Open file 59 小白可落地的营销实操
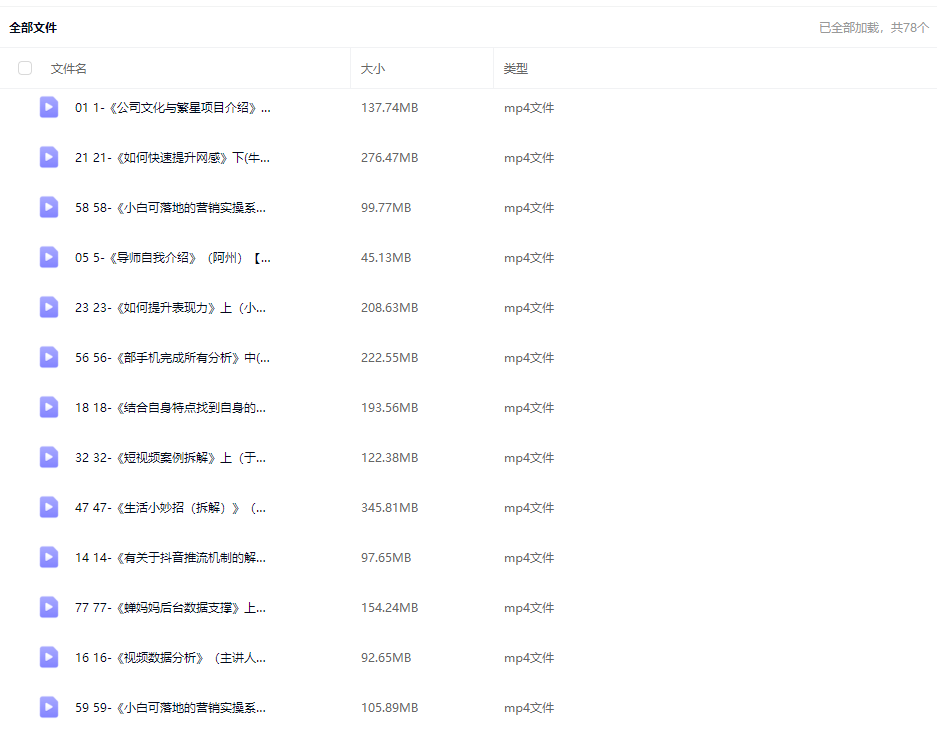The width and height of the screenshot is (937, 734). (x=171, y=708)
